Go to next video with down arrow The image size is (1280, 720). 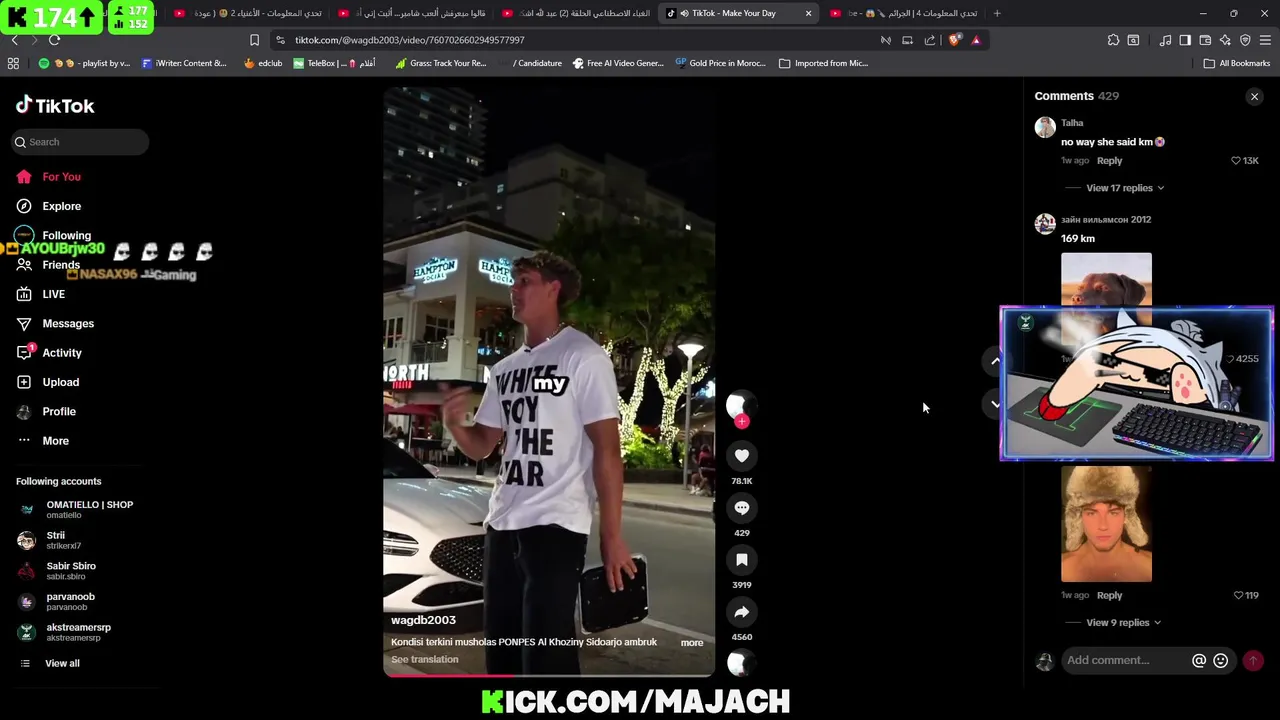coord(995,404)
